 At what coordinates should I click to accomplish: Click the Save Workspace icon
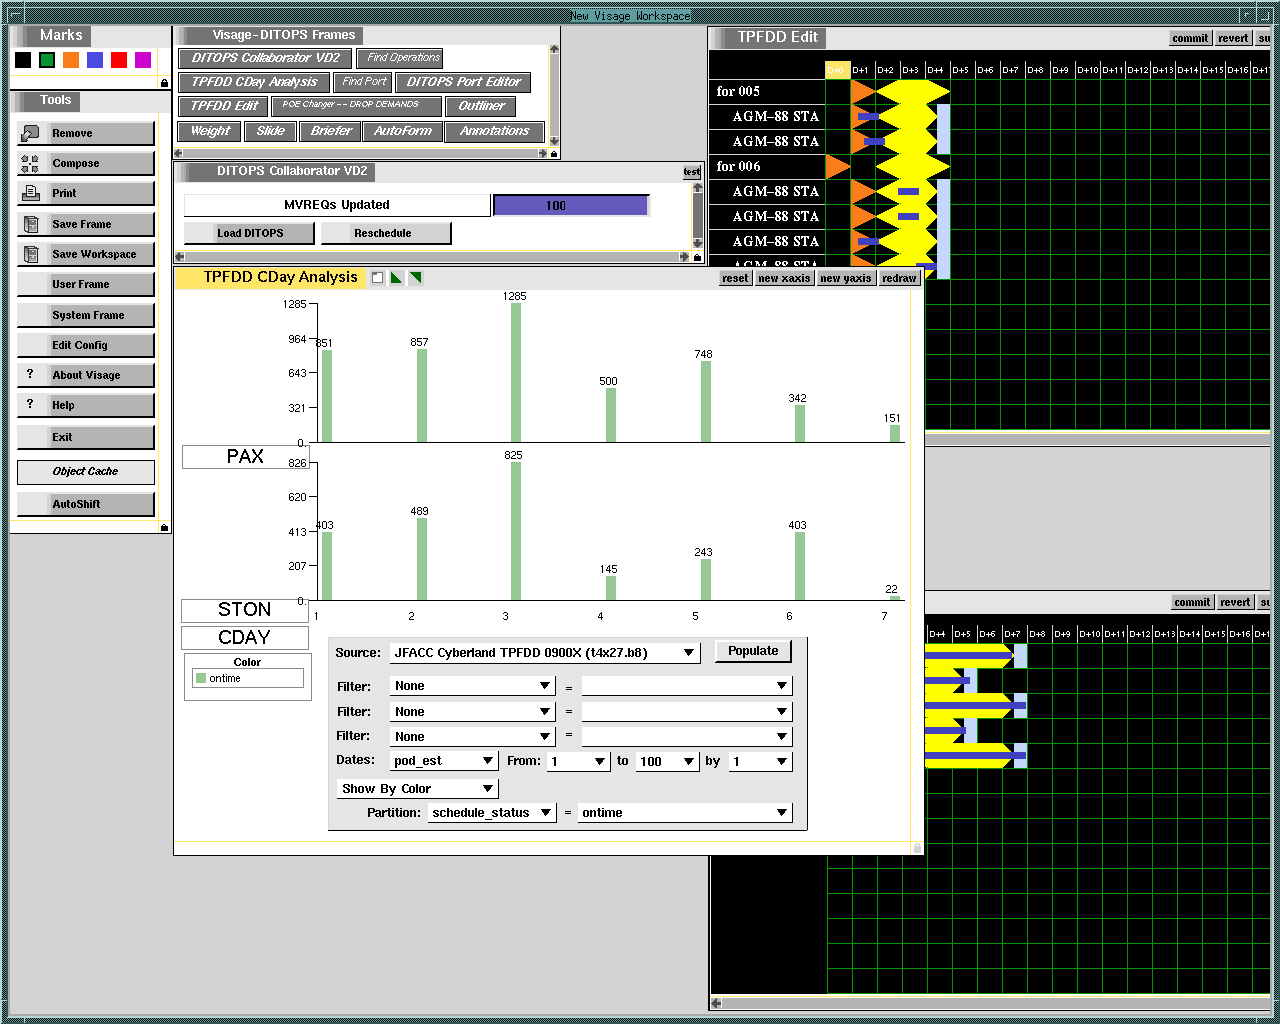tap(30, 254)
